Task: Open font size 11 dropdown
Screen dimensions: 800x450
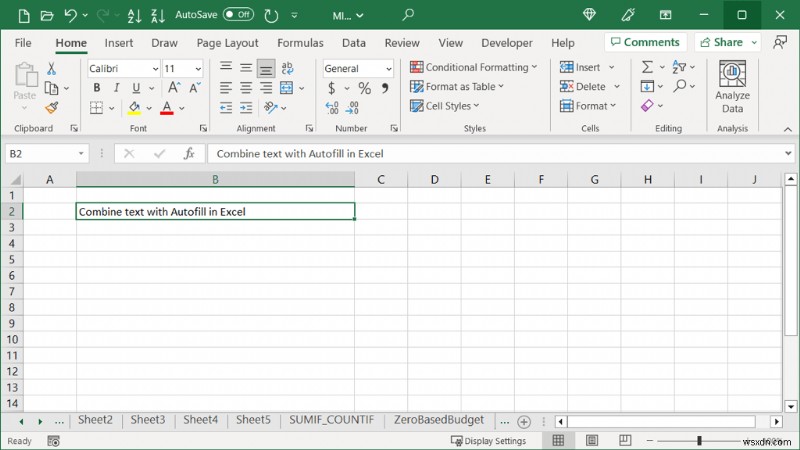Action: (198, 68)
